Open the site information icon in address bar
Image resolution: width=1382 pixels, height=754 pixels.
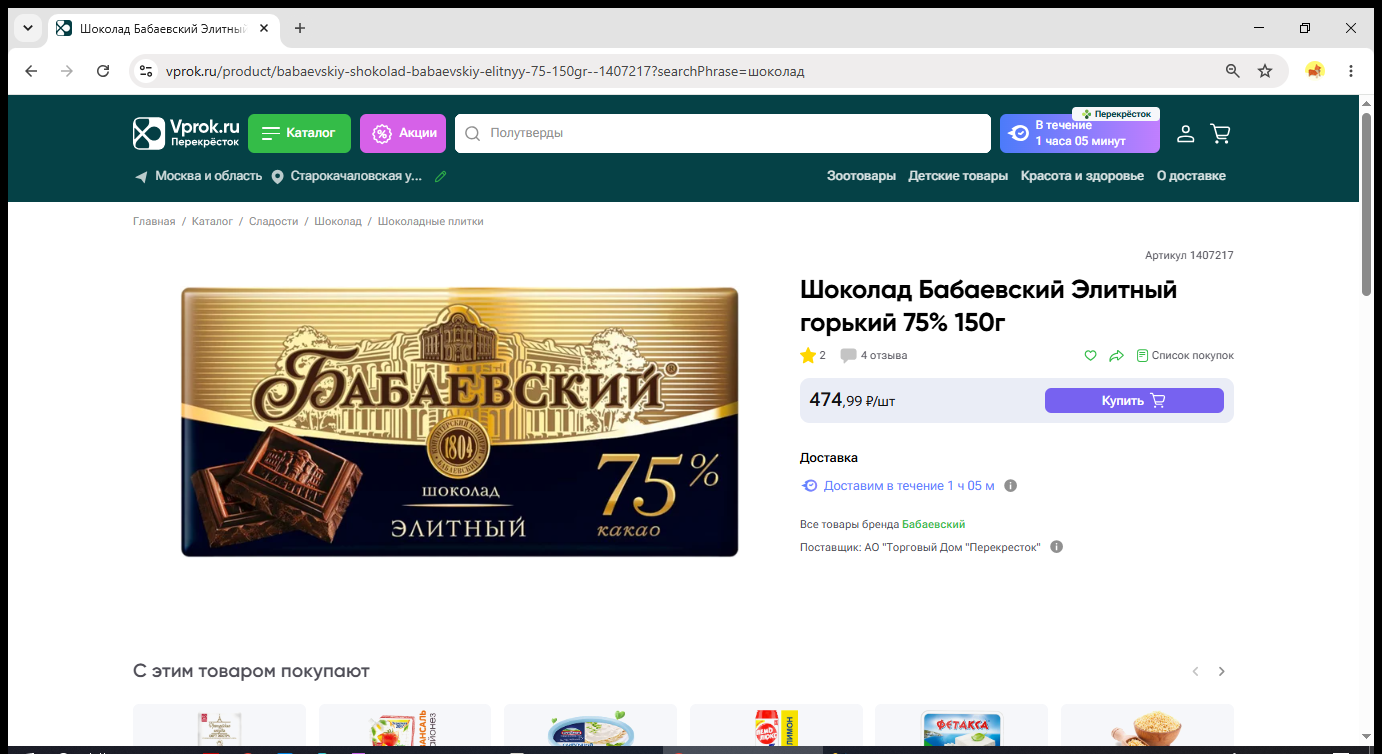pyautogui.click(x=146, y=71)
